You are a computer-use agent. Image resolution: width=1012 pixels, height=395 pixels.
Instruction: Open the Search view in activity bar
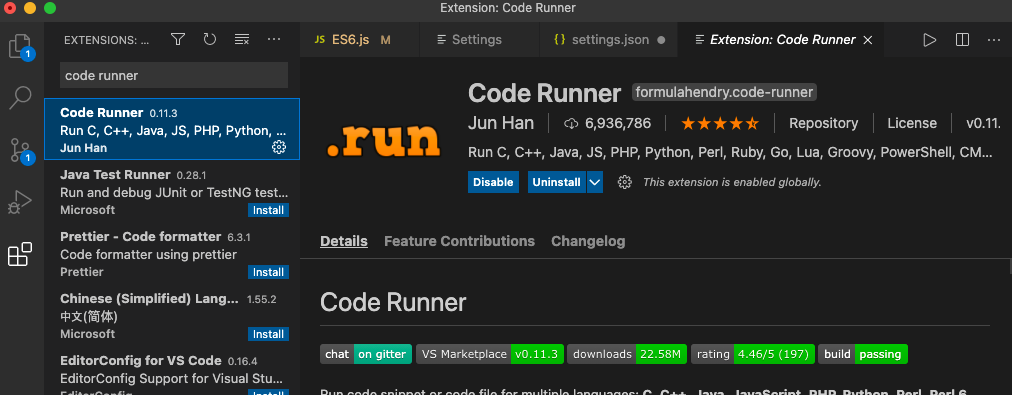point(21,97)
